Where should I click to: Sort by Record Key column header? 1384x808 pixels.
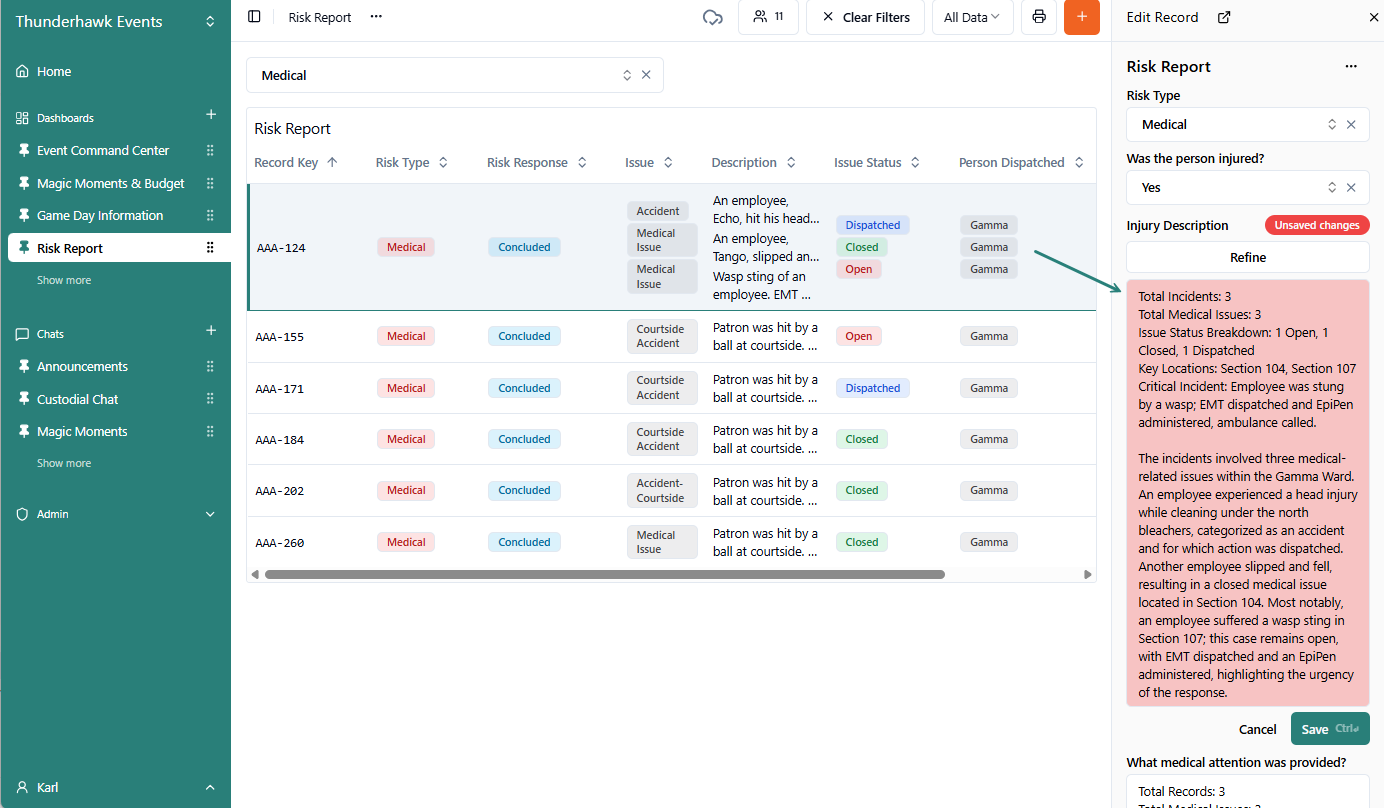pyautogui.click(x=295, y=162)
